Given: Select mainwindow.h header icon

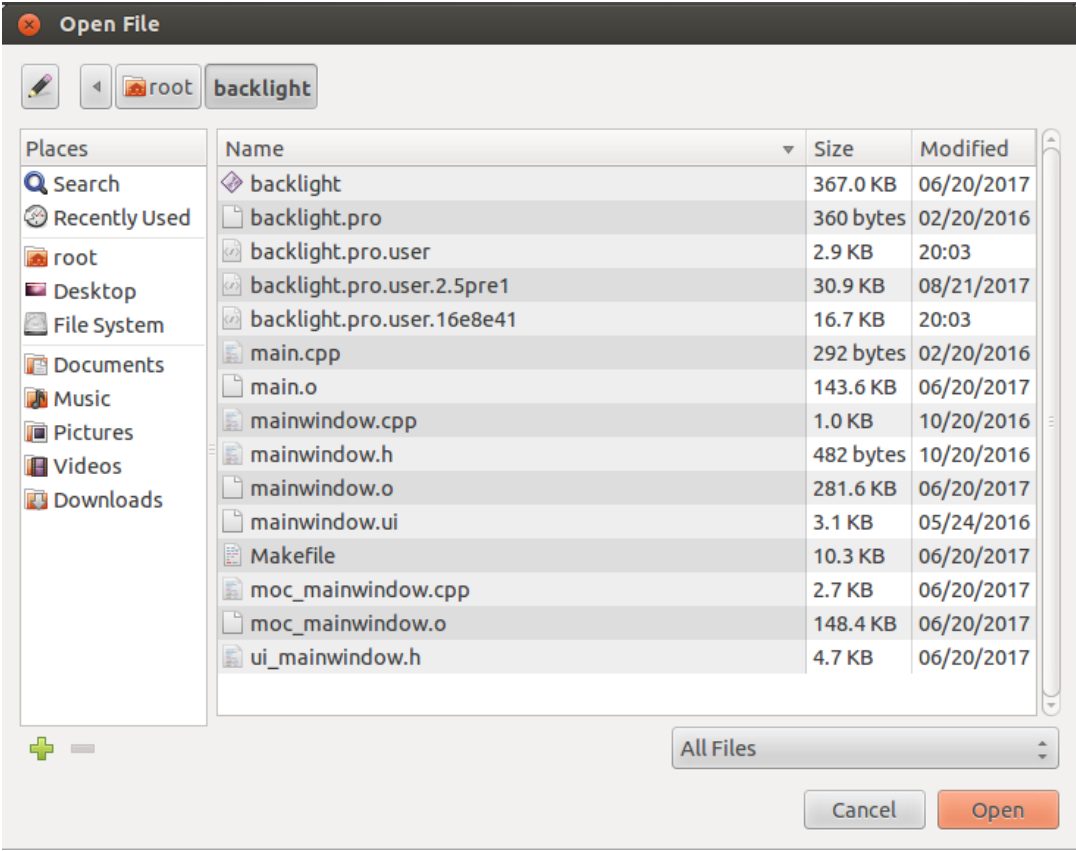Looking at the screenshot, I should click(x=232, y=454).
